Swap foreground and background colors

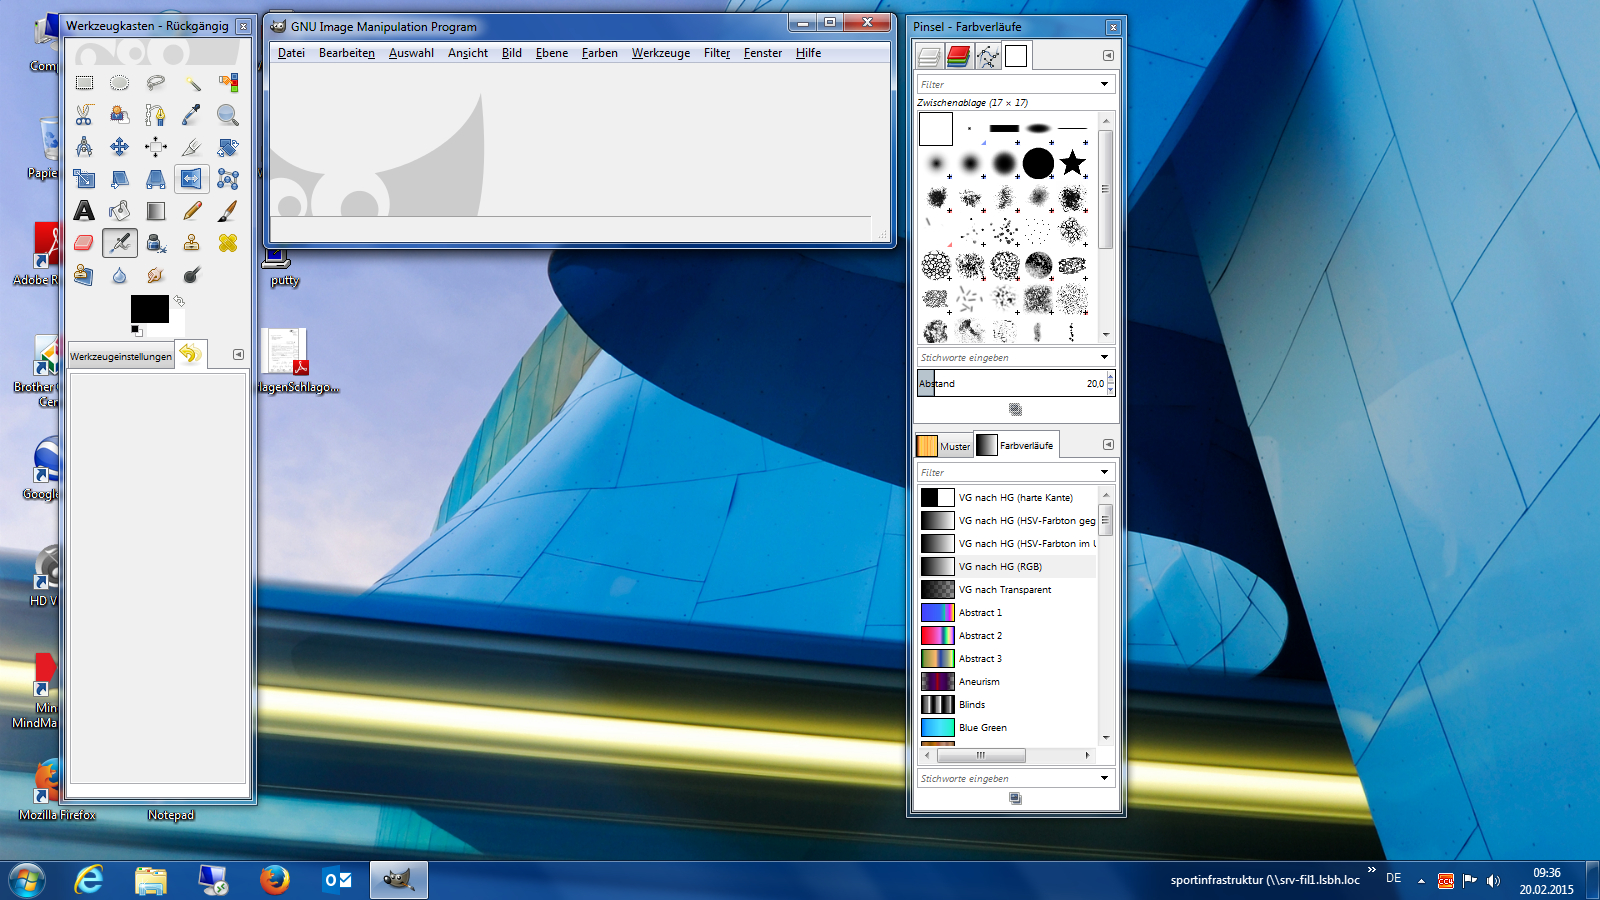[179, 300]
